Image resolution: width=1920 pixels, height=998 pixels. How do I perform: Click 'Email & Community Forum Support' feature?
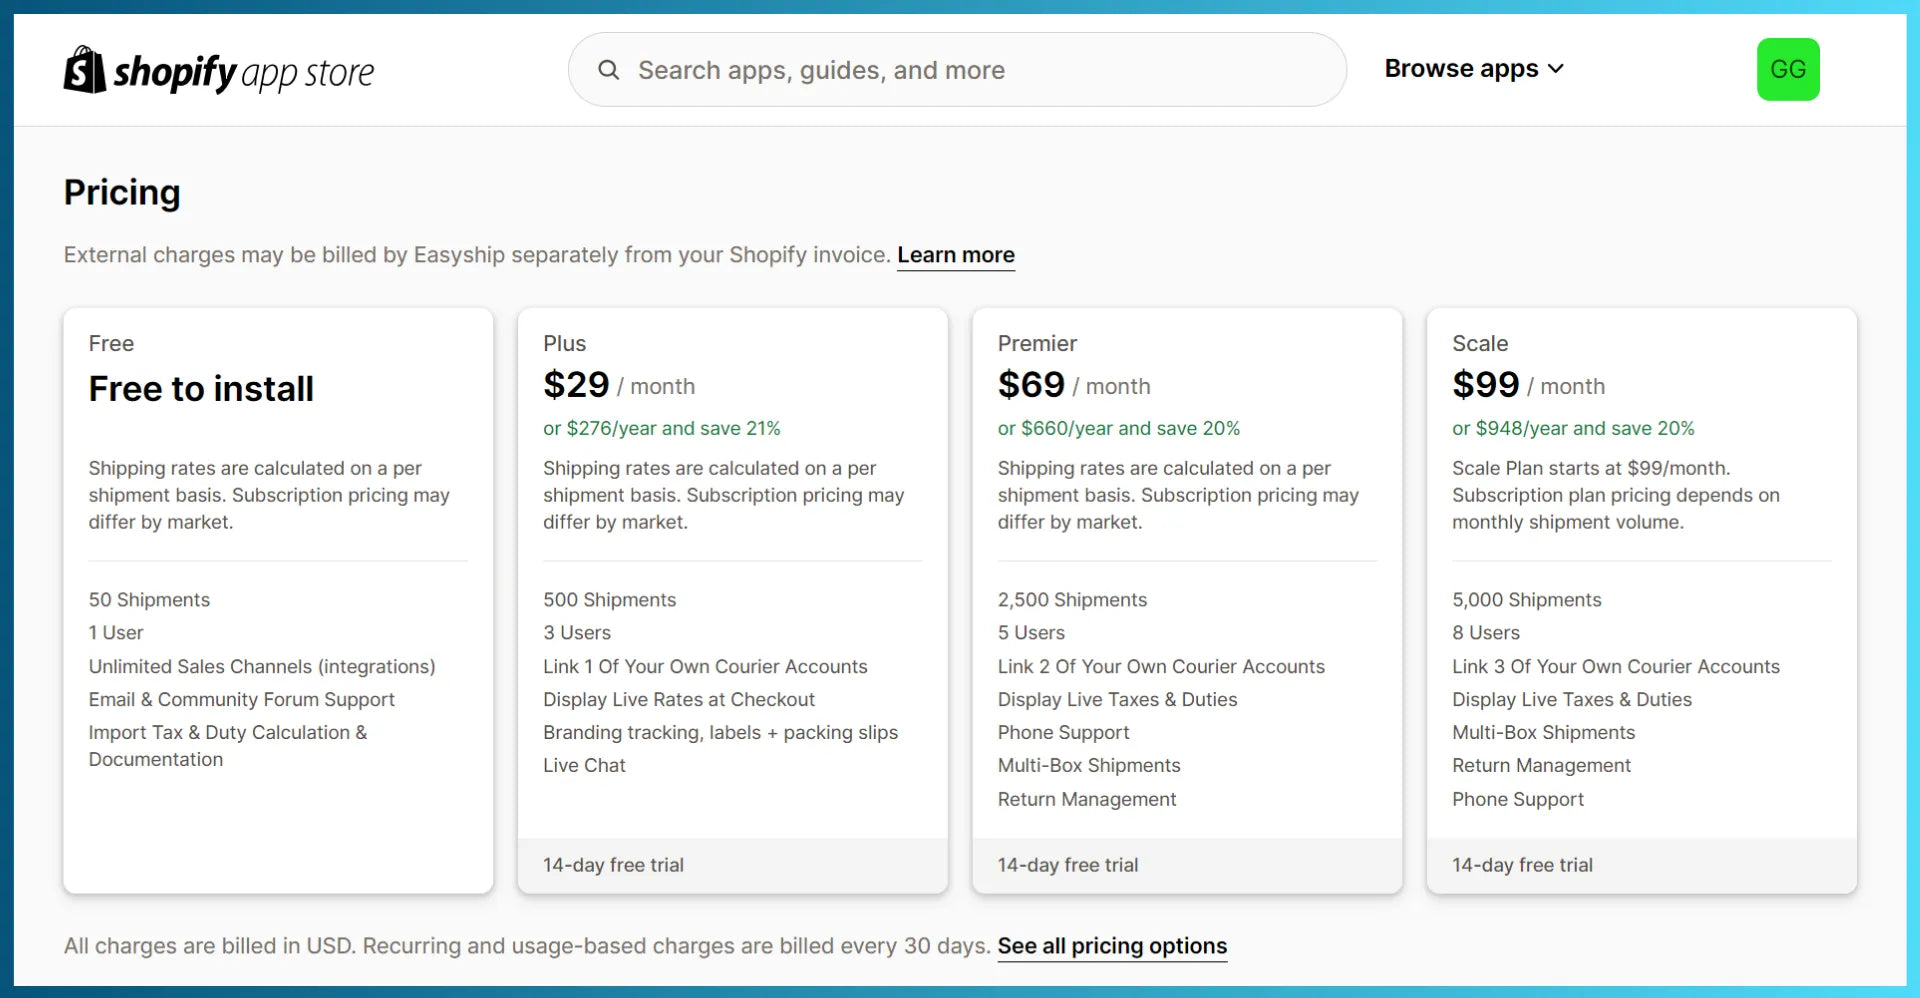(241, 699)
